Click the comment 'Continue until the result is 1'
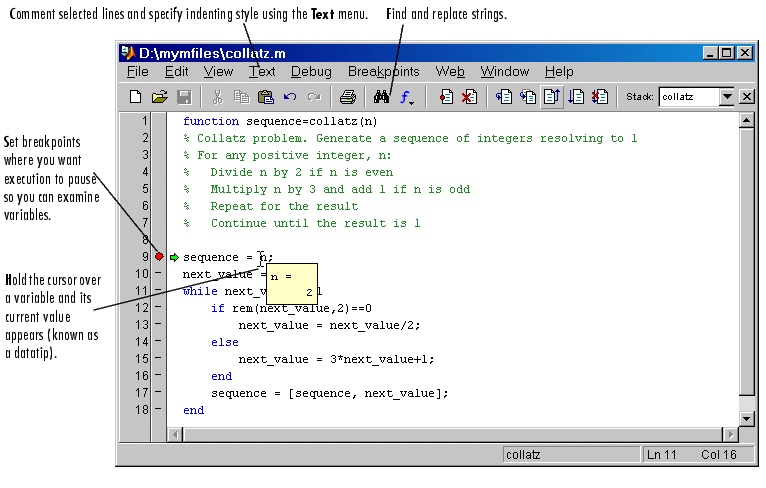The image size is (766, 488). (316, 223)
